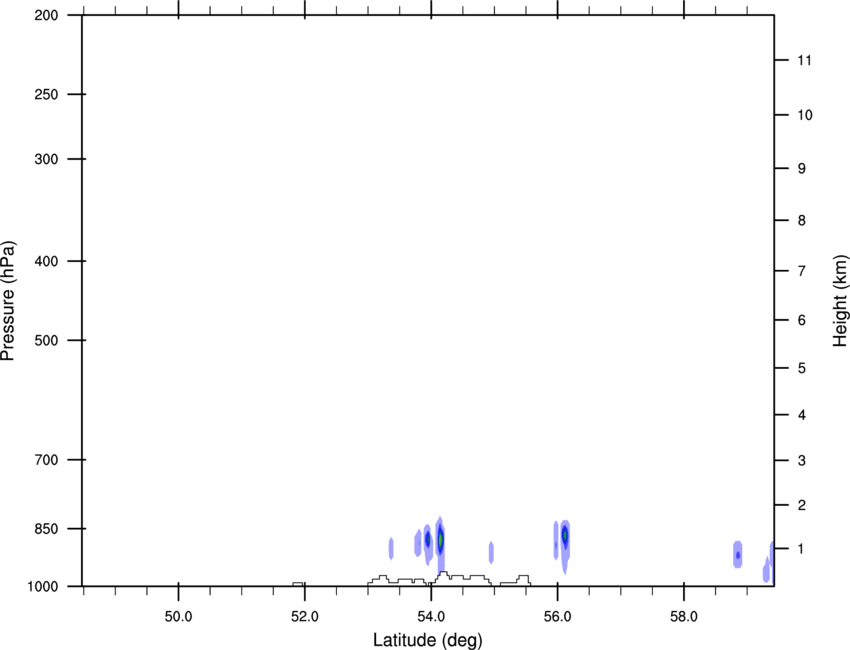This screenshot has width=850, height=650.
Task: Pick the 1 km height label
Action: (x=801, y=549)
